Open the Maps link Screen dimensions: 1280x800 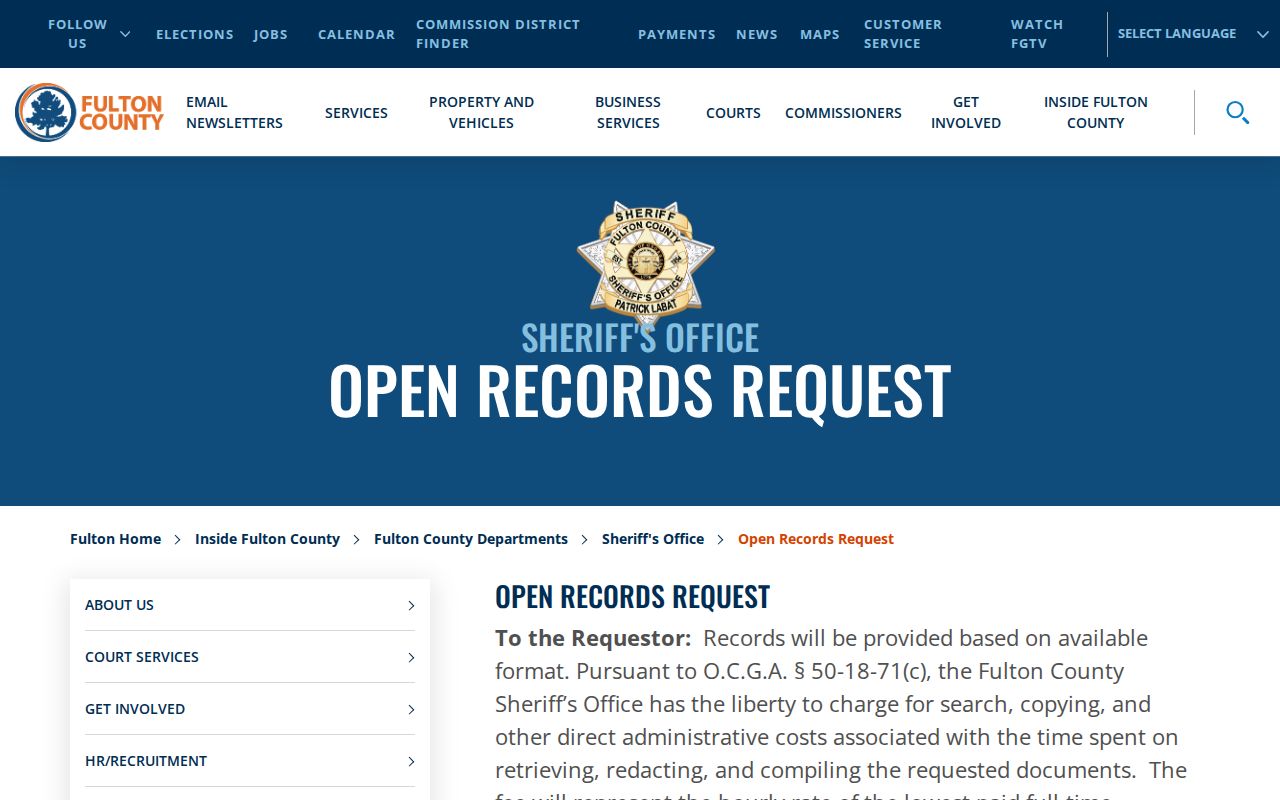pos(820,34)
